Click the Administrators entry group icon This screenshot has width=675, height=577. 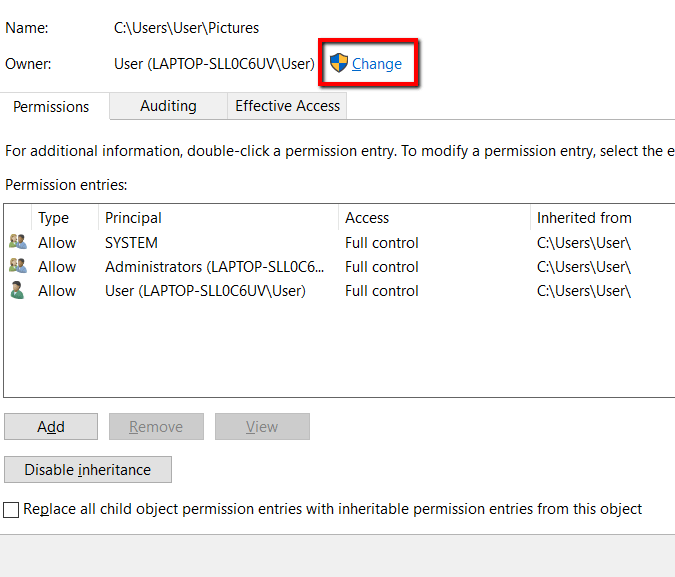click(17, 266)
